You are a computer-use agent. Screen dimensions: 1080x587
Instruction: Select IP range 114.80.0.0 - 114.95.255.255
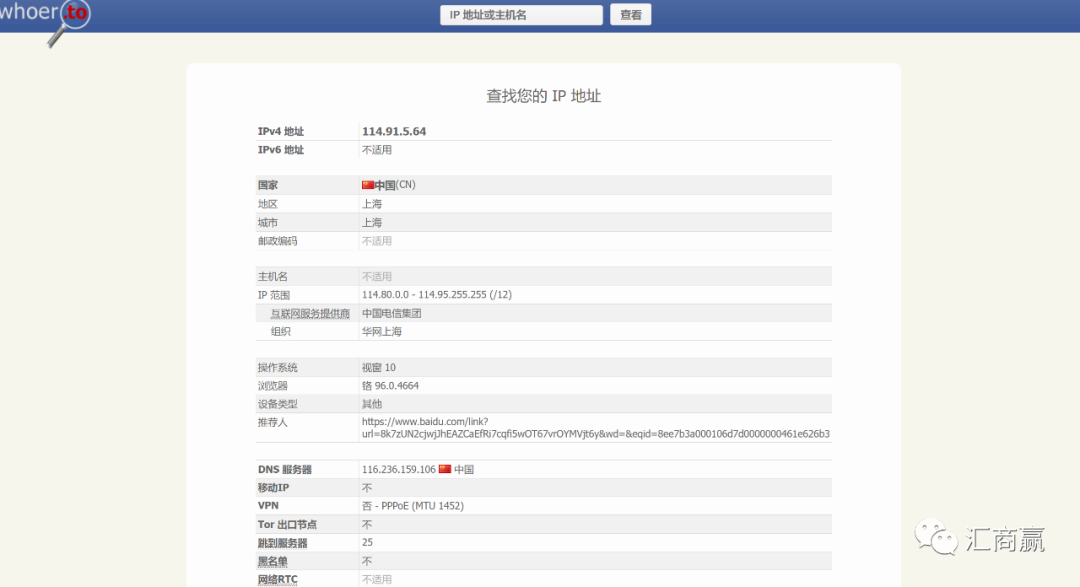(x=424, y=294)
